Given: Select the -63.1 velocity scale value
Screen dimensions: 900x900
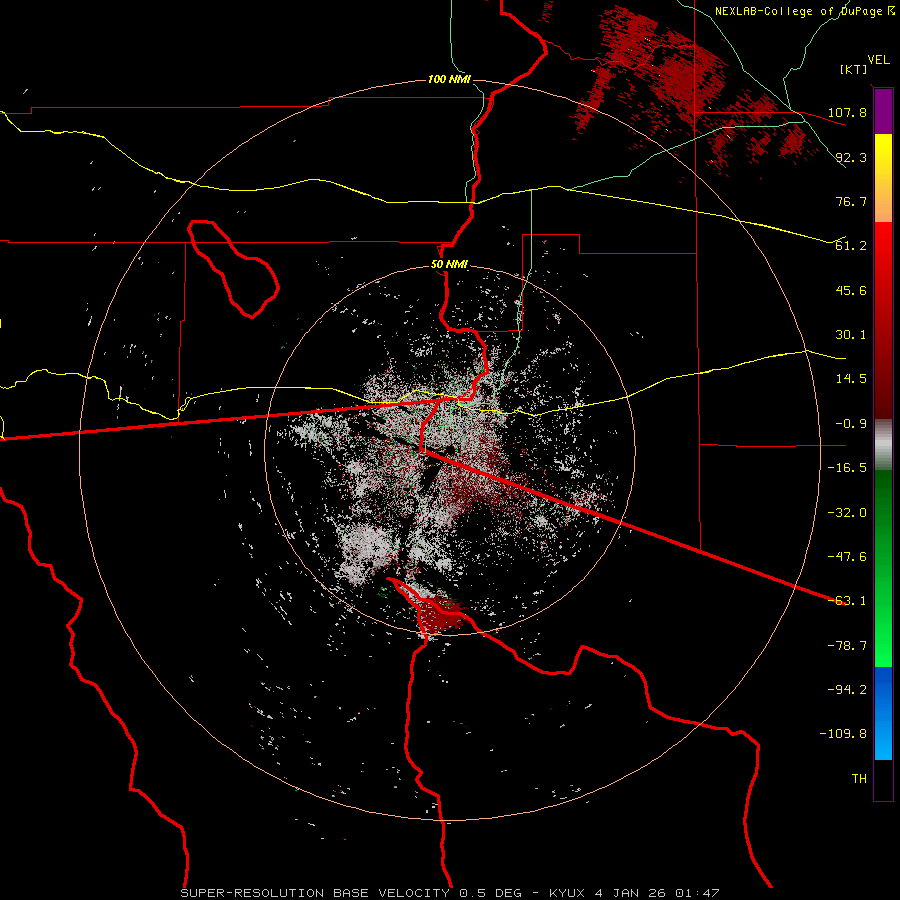Looking at the screenshot, I should pyautogui.click(x=848, y=601).
